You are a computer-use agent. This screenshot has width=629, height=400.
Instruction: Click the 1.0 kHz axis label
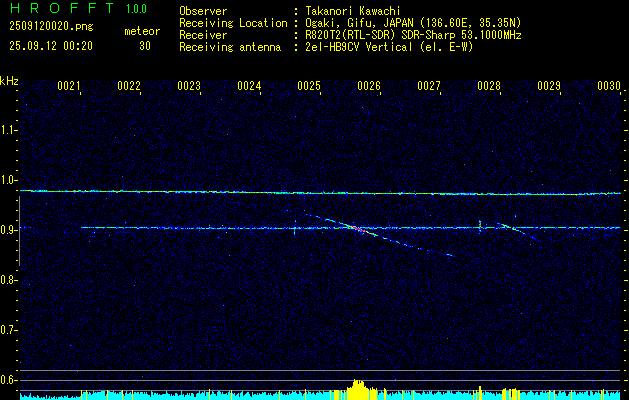point(8,180)
